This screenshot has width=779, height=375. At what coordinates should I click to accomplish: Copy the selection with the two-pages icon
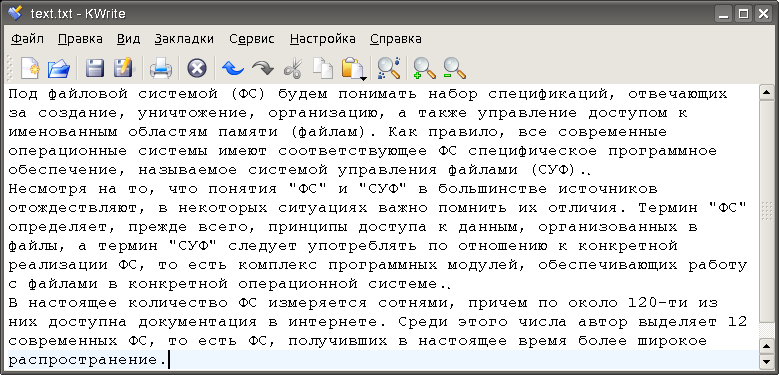click(323, 68)
